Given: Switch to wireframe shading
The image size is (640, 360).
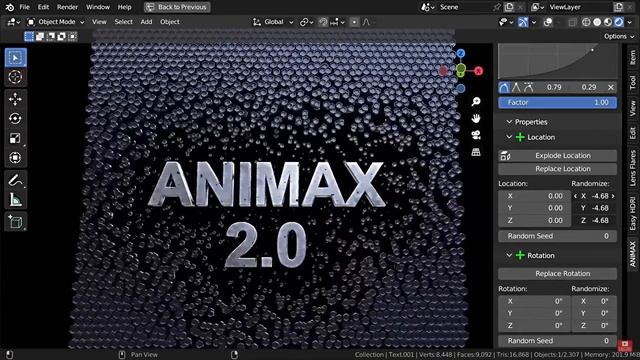Looking at the screenshot, I should tap(586, 22).
